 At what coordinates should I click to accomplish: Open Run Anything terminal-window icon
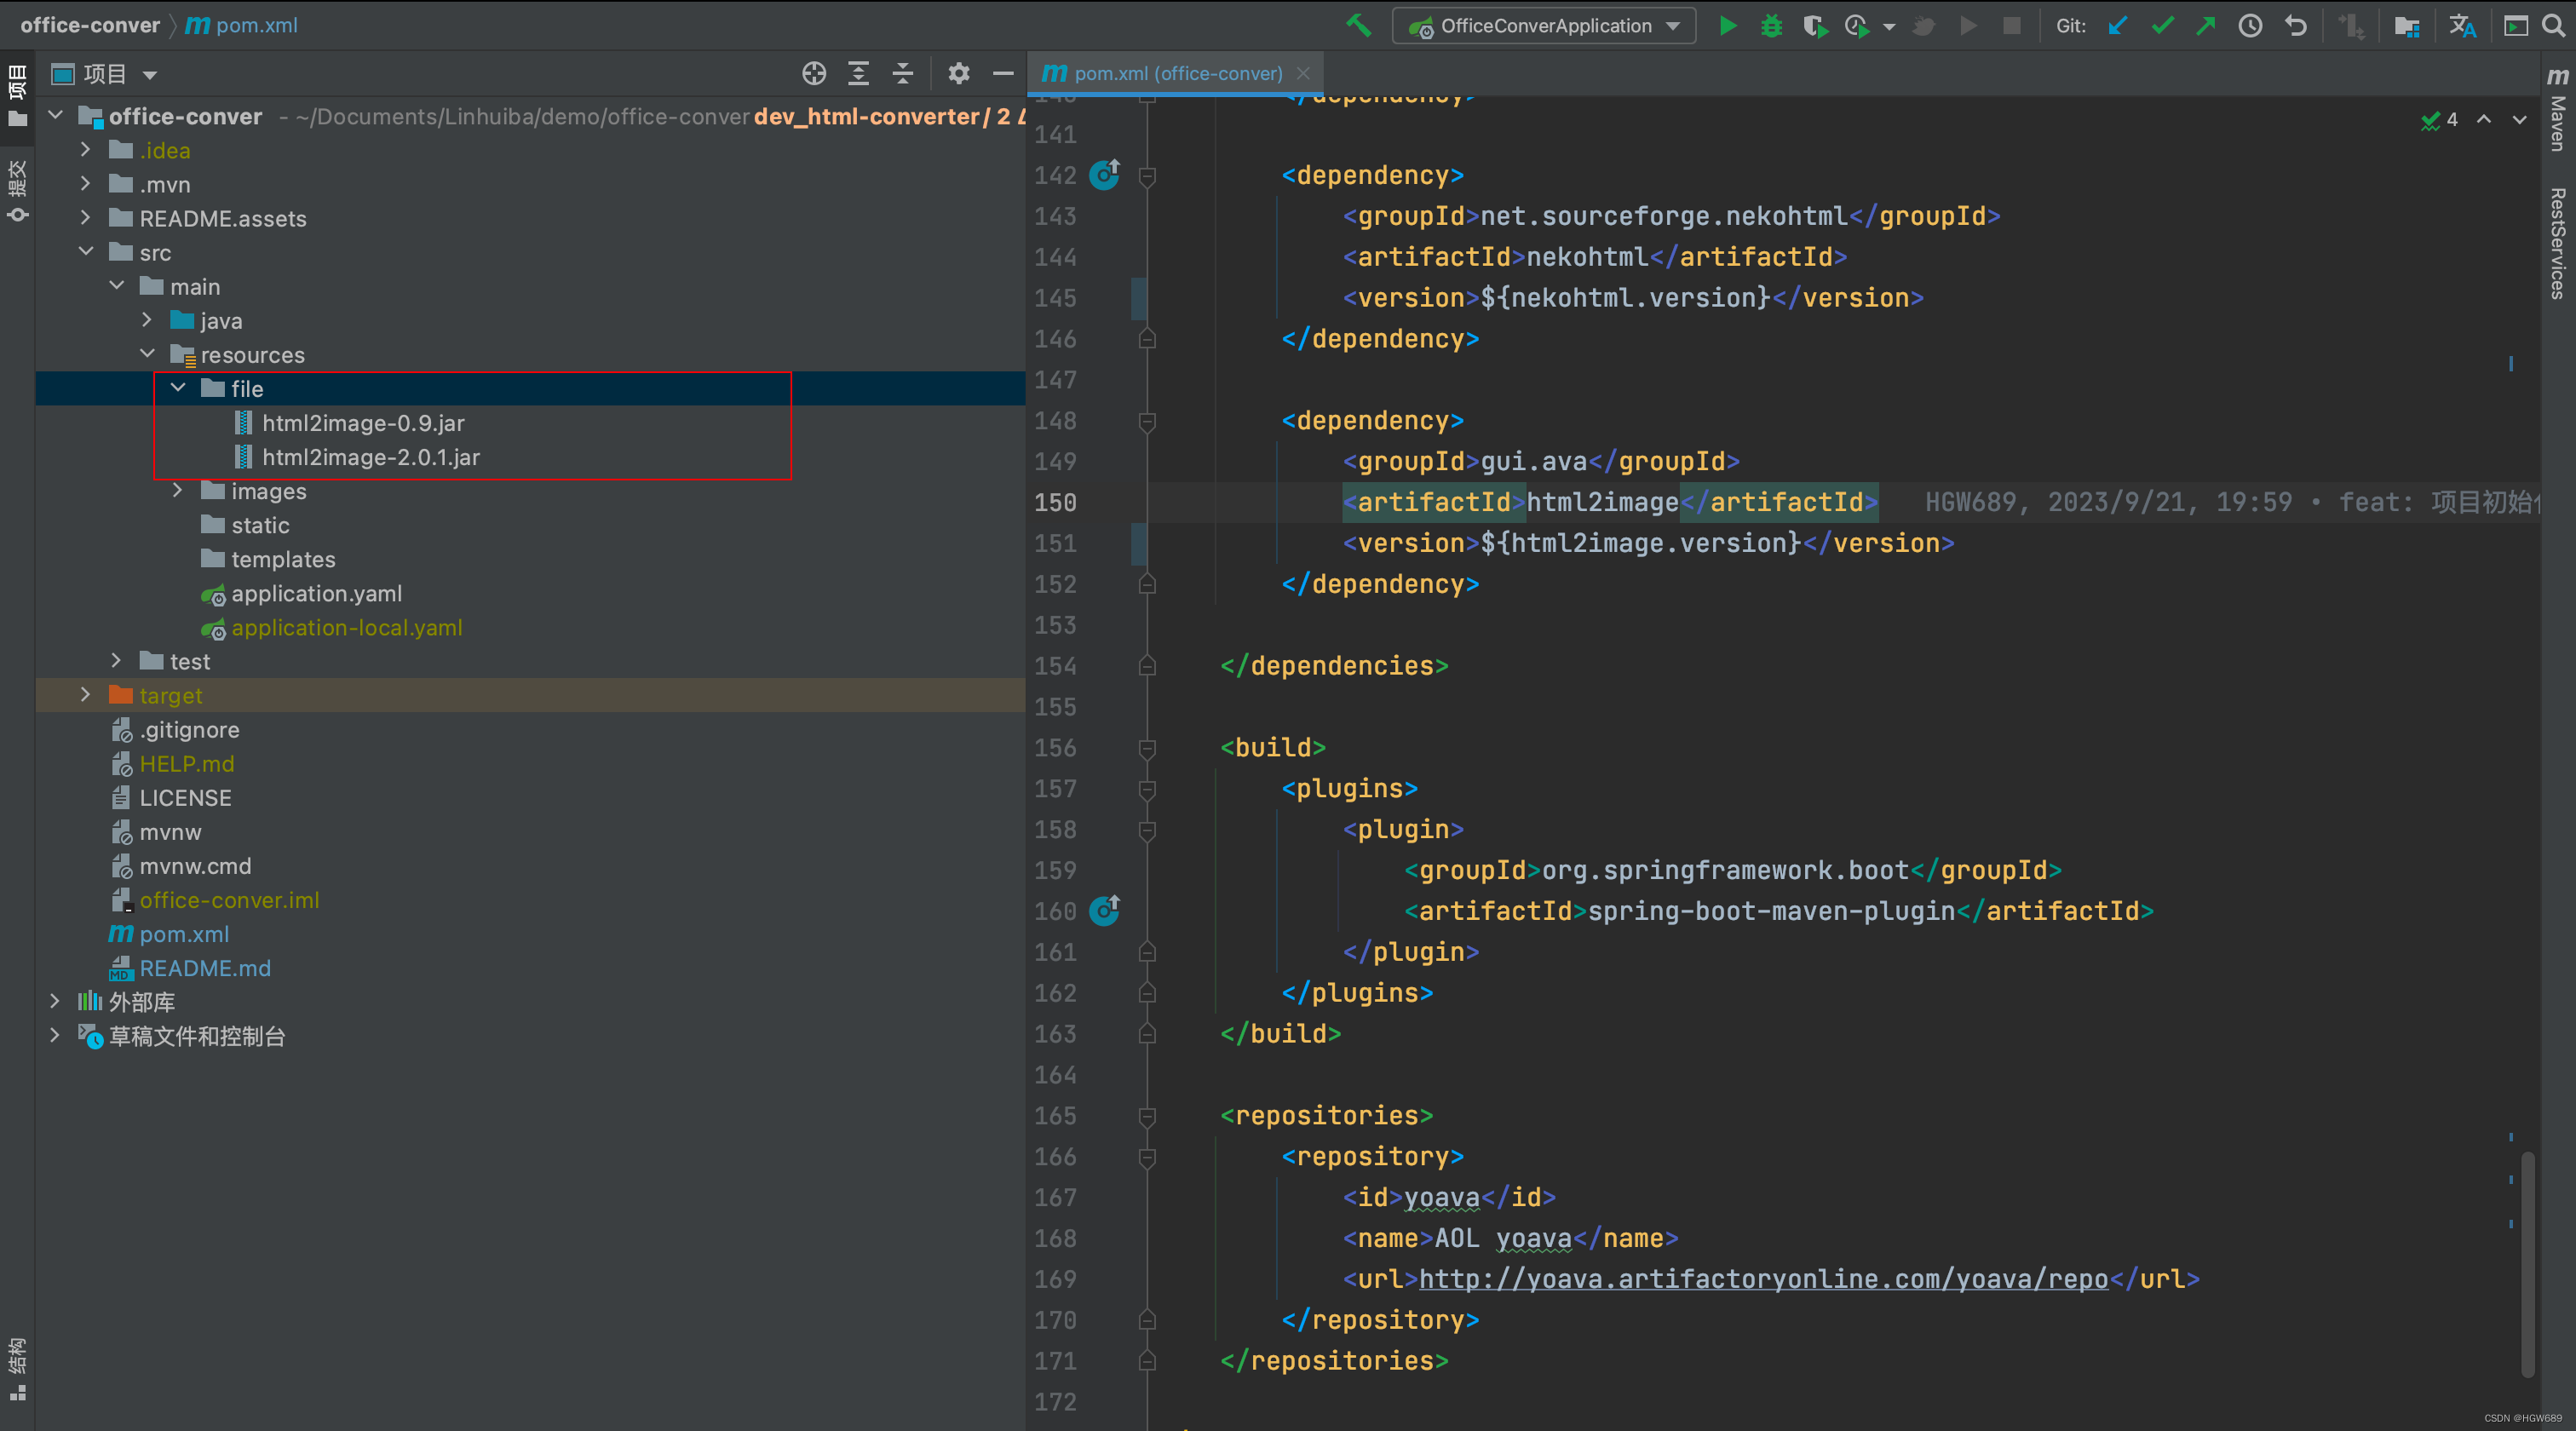(2516, 26)
